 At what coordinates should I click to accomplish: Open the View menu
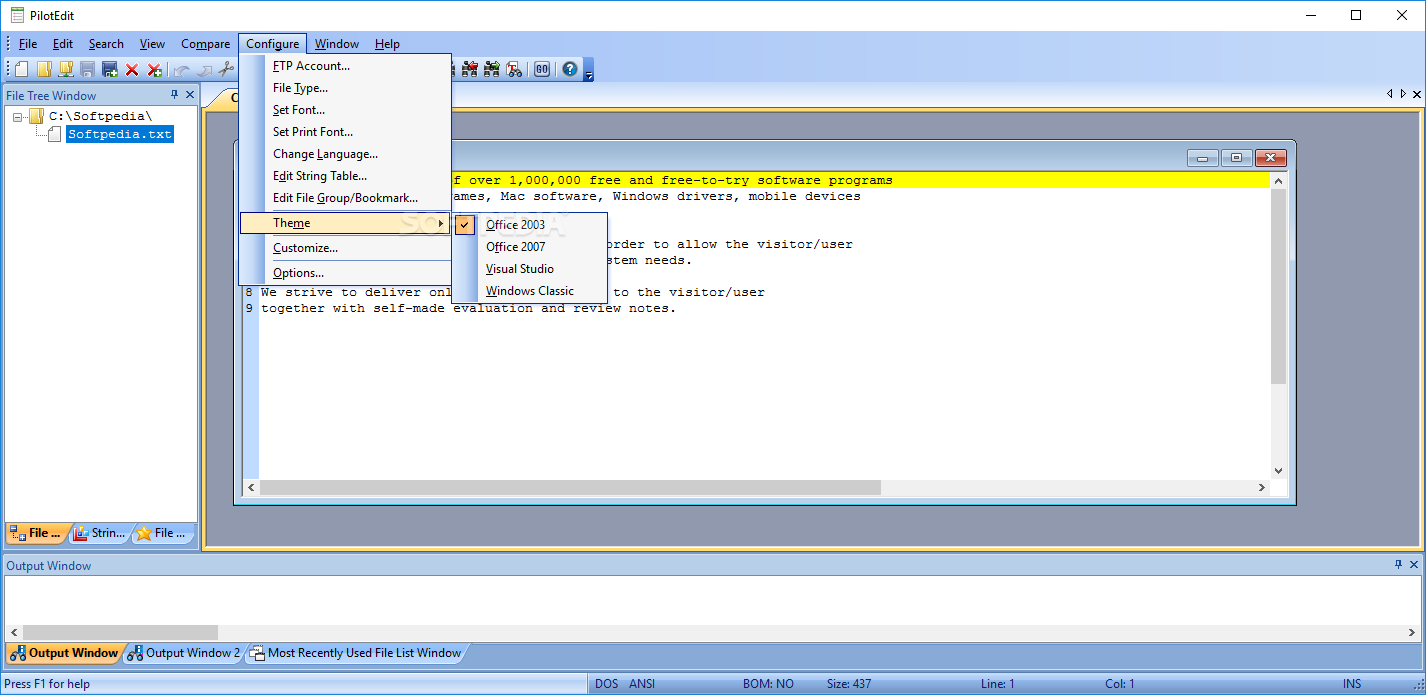(x=152, y=44)
